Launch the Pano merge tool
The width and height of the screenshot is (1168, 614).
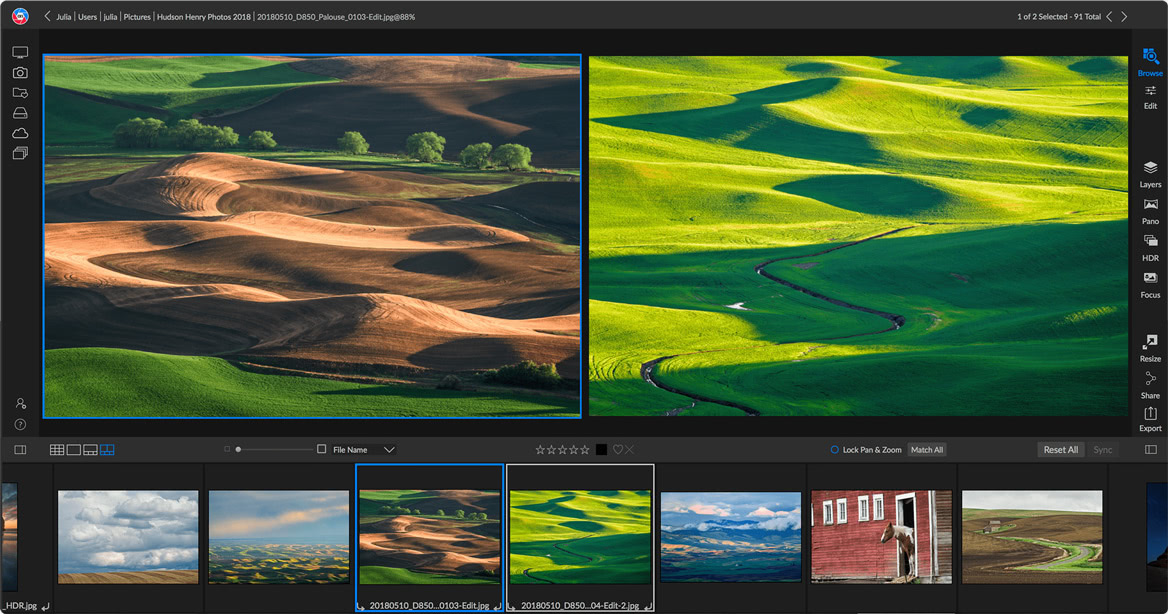pyautogui.click(x=1150, y=211)
